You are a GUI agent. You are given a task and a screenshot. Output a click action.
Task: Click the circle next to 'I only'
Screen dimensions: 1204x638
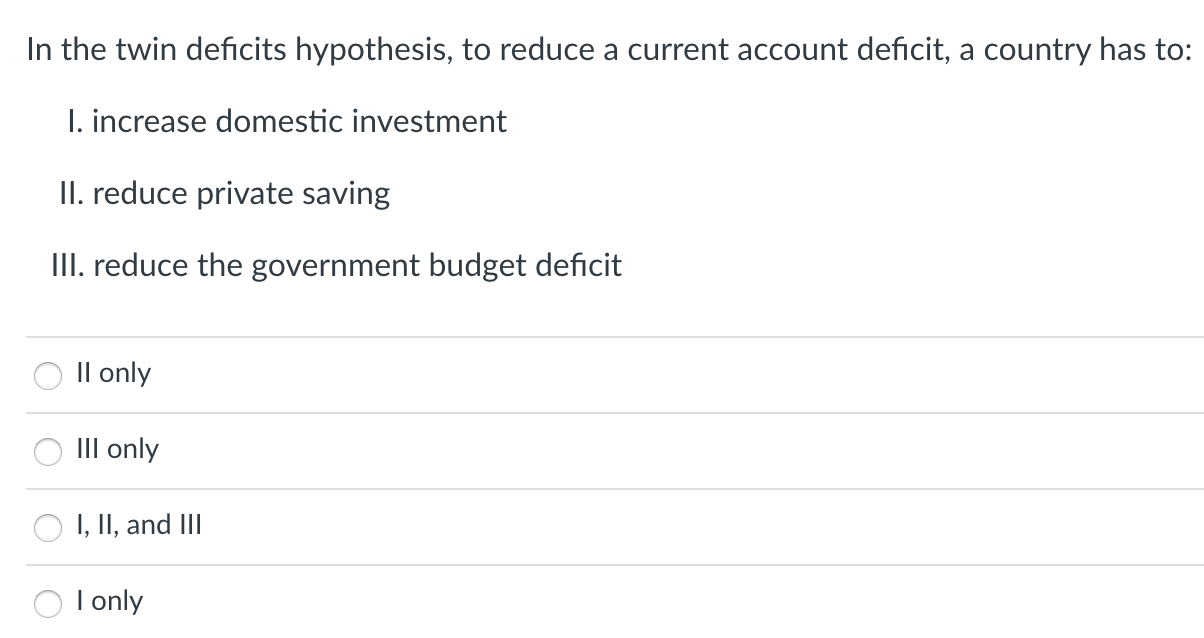pos(47,604)
